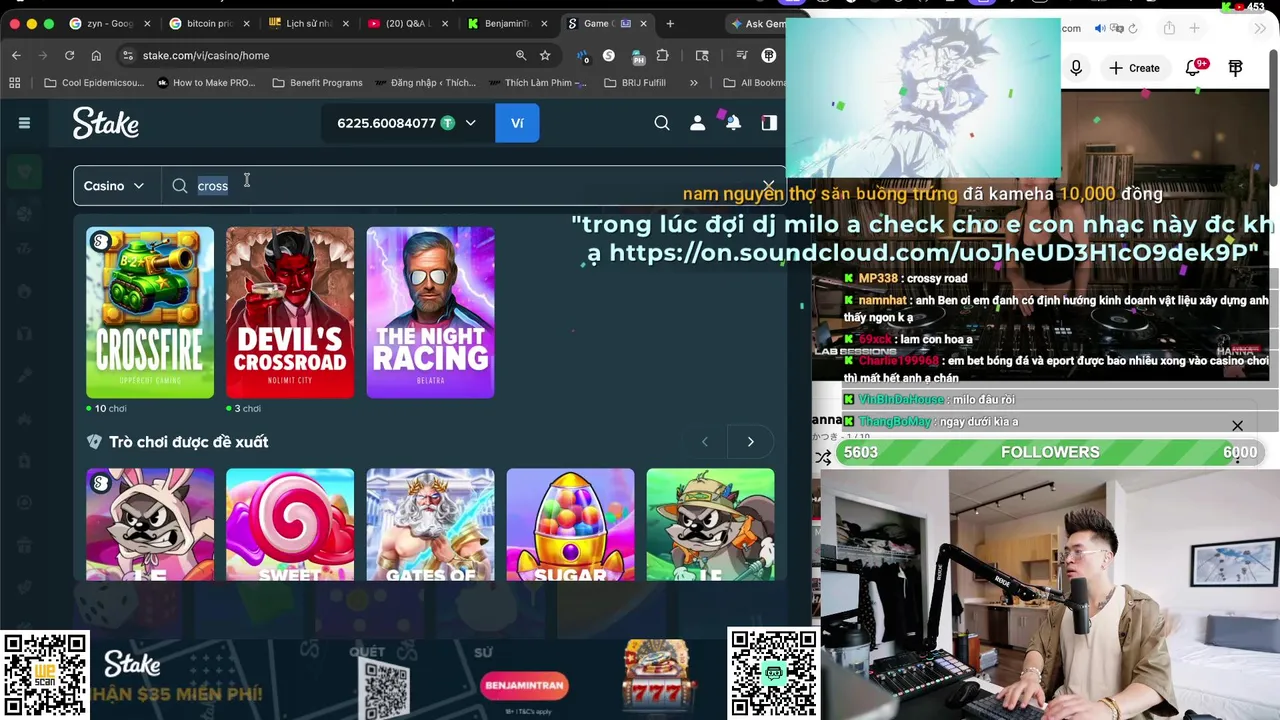Show previous recommended games arrow
Screen dimensions: 1280x720
[705, 441]
